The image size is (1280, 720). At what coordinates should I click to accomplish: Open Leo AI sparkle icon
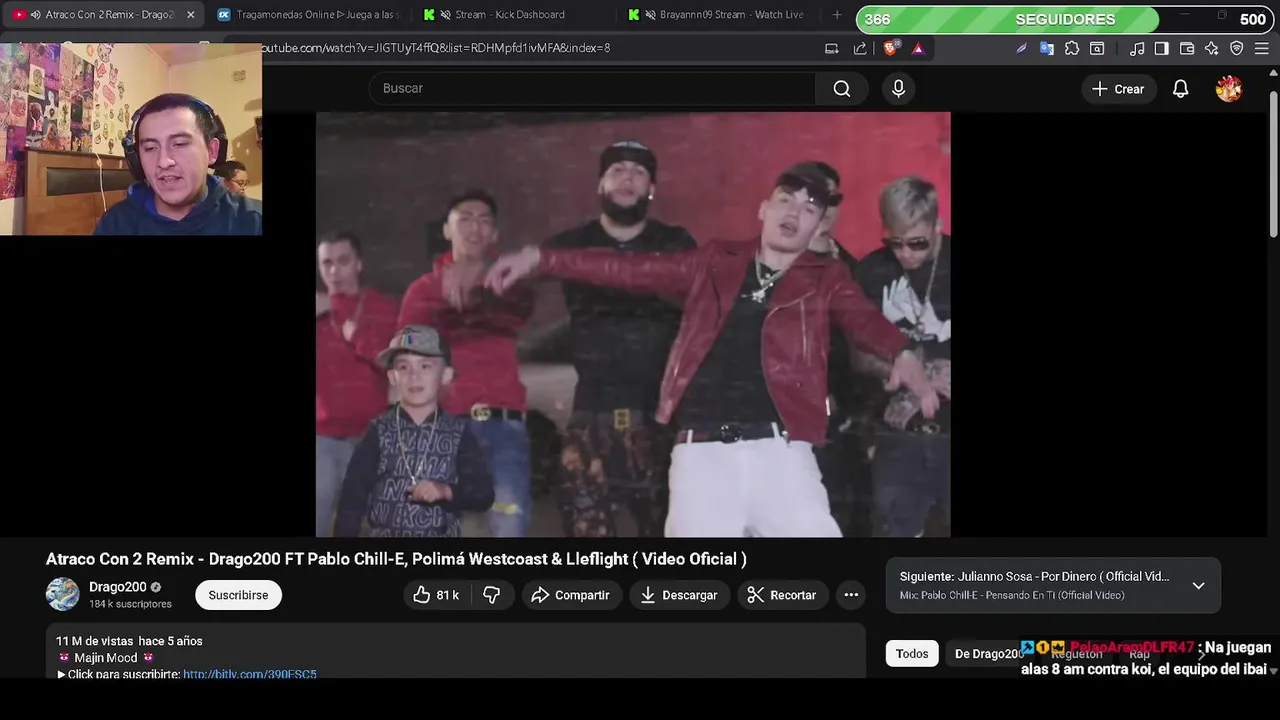[1212, 48]
